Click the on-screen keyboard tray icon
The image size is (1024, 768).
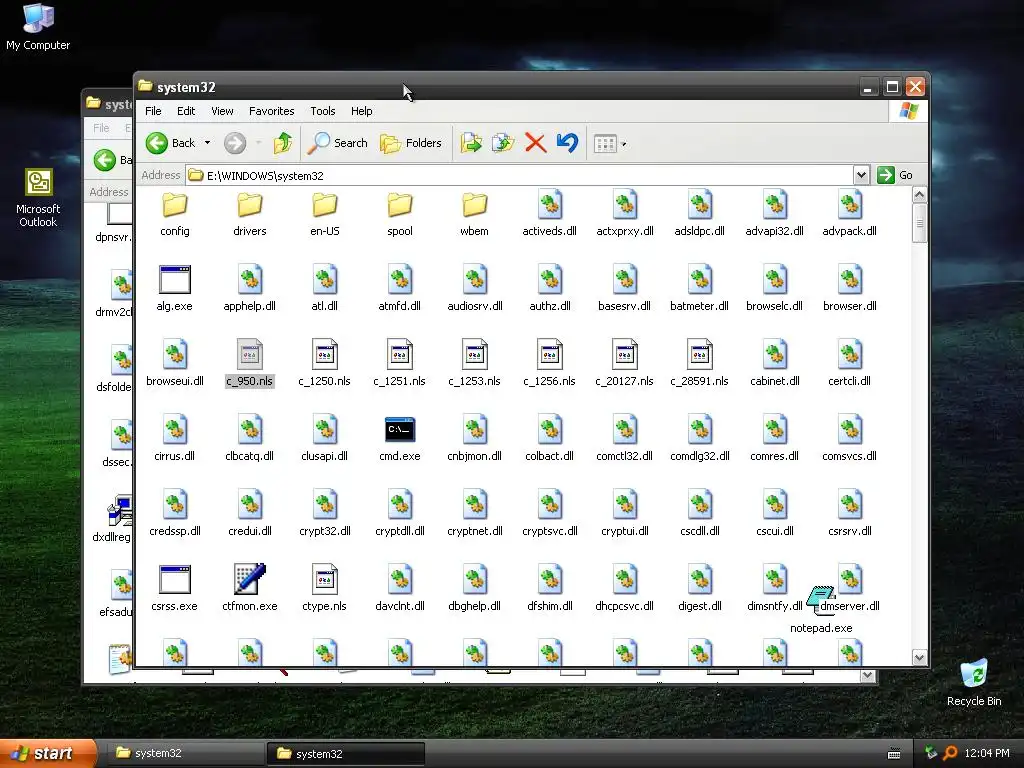[894, 754]
